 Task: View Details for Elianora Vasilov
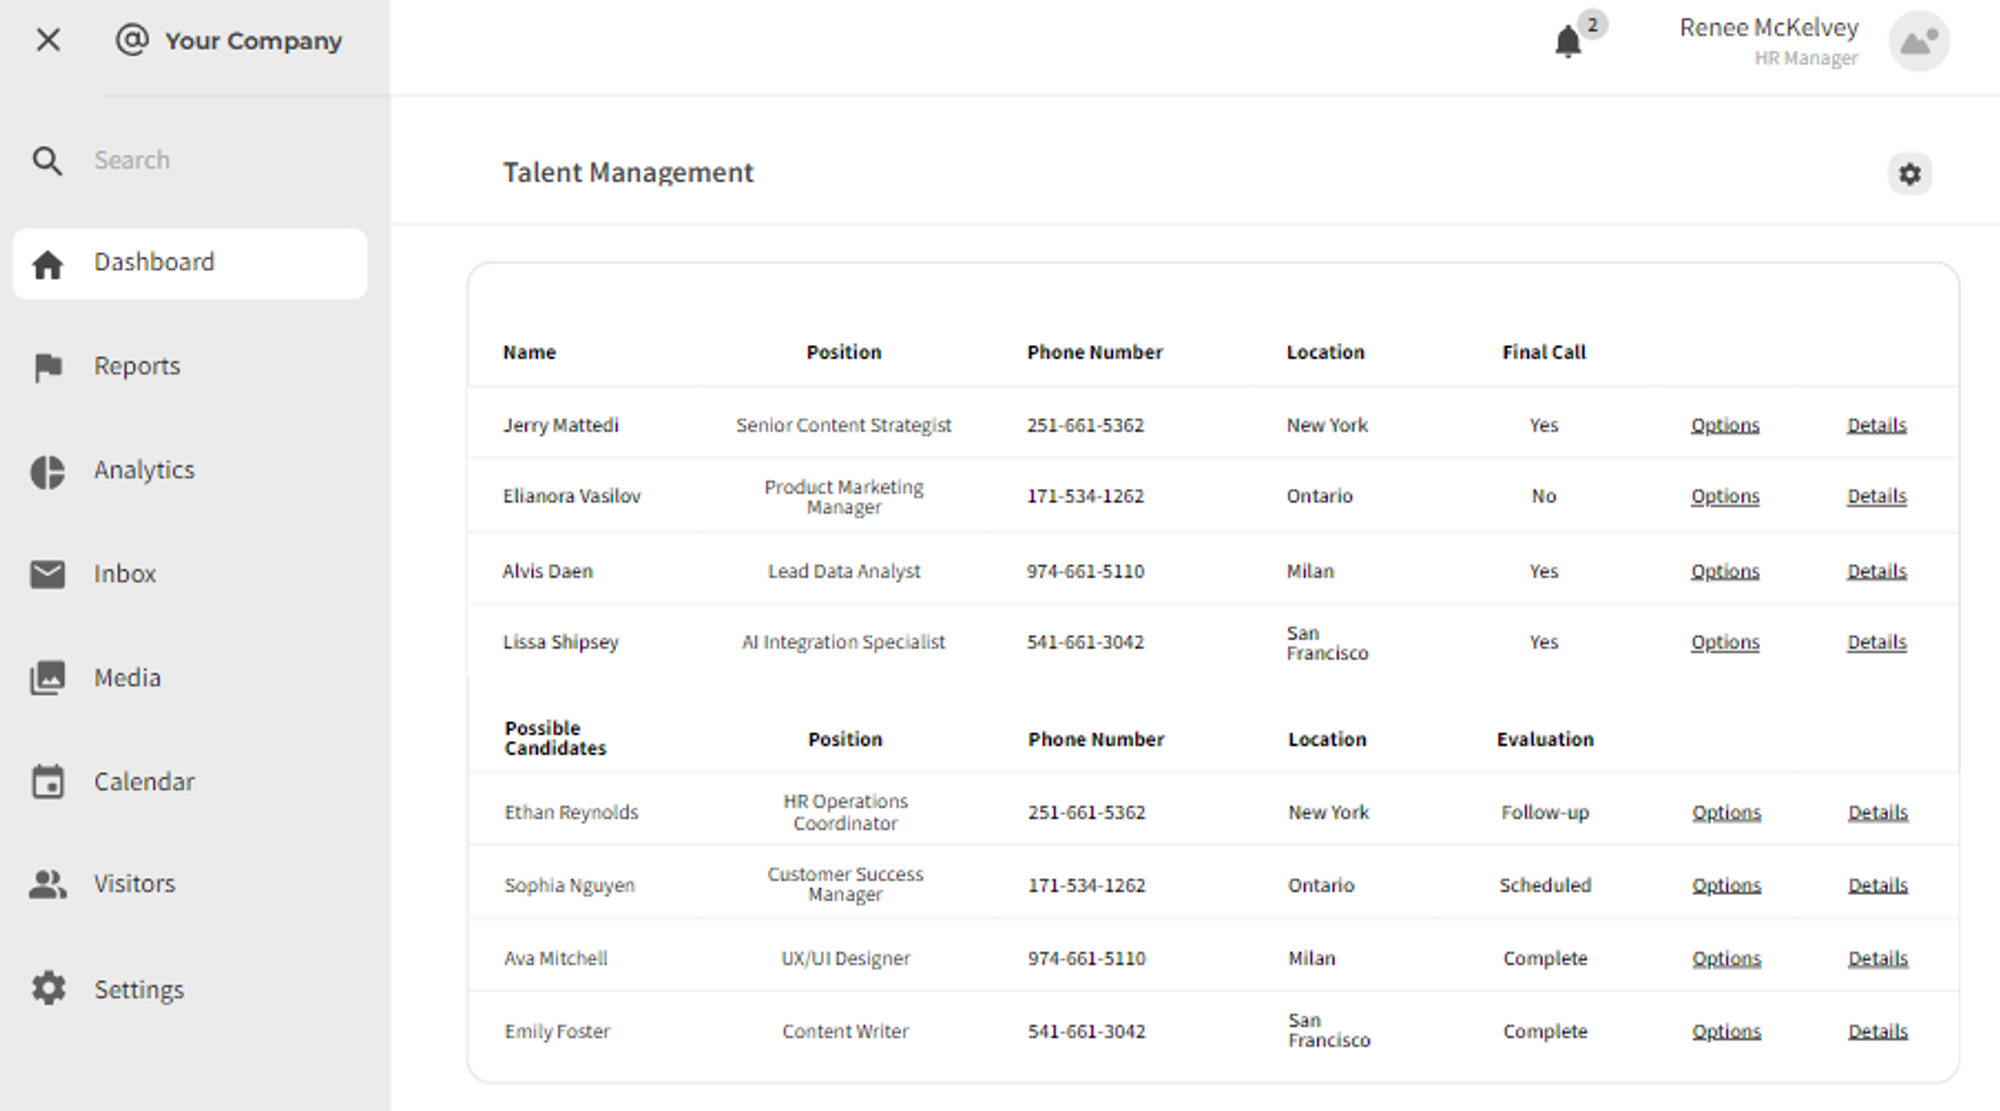1876,496
